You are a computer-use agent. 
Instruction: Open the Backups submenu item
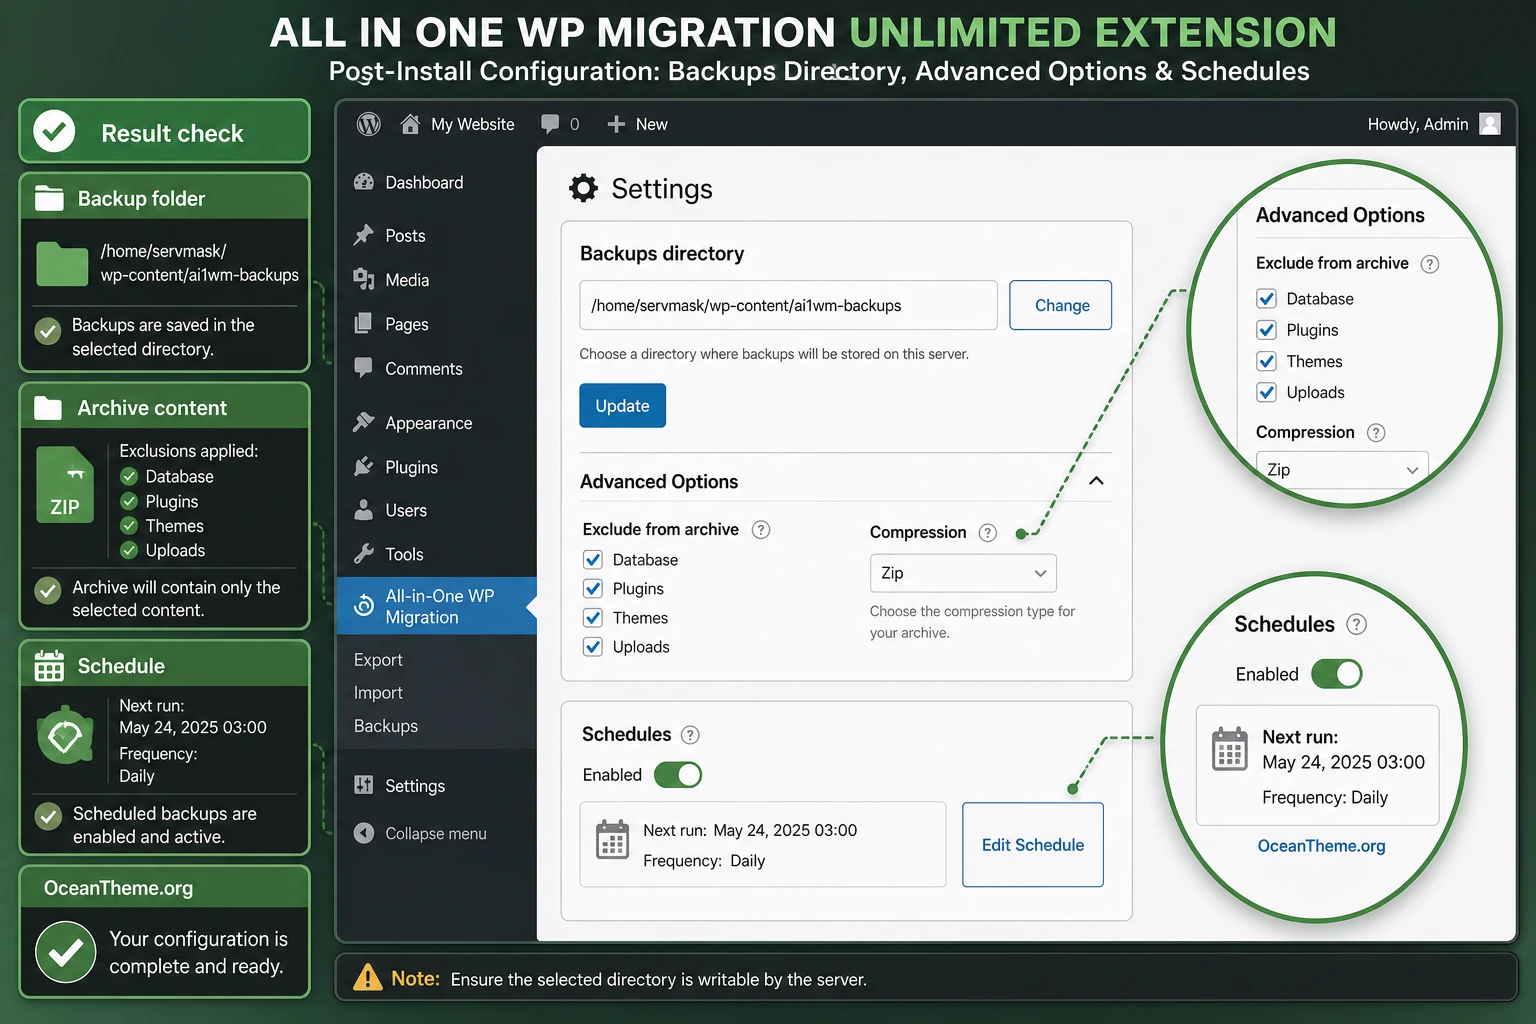[x=386, y=726]
